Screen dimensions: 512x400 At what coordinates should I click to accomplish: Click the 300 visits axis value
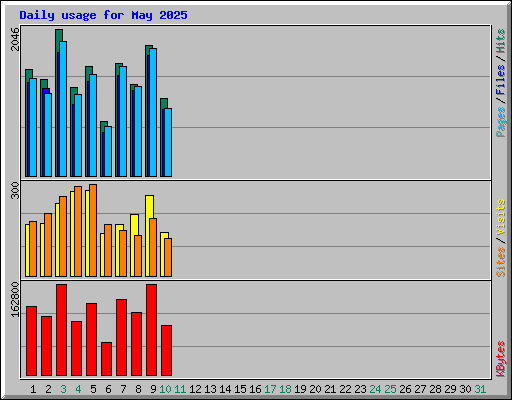pyautogui.click(x=15, y=190)
